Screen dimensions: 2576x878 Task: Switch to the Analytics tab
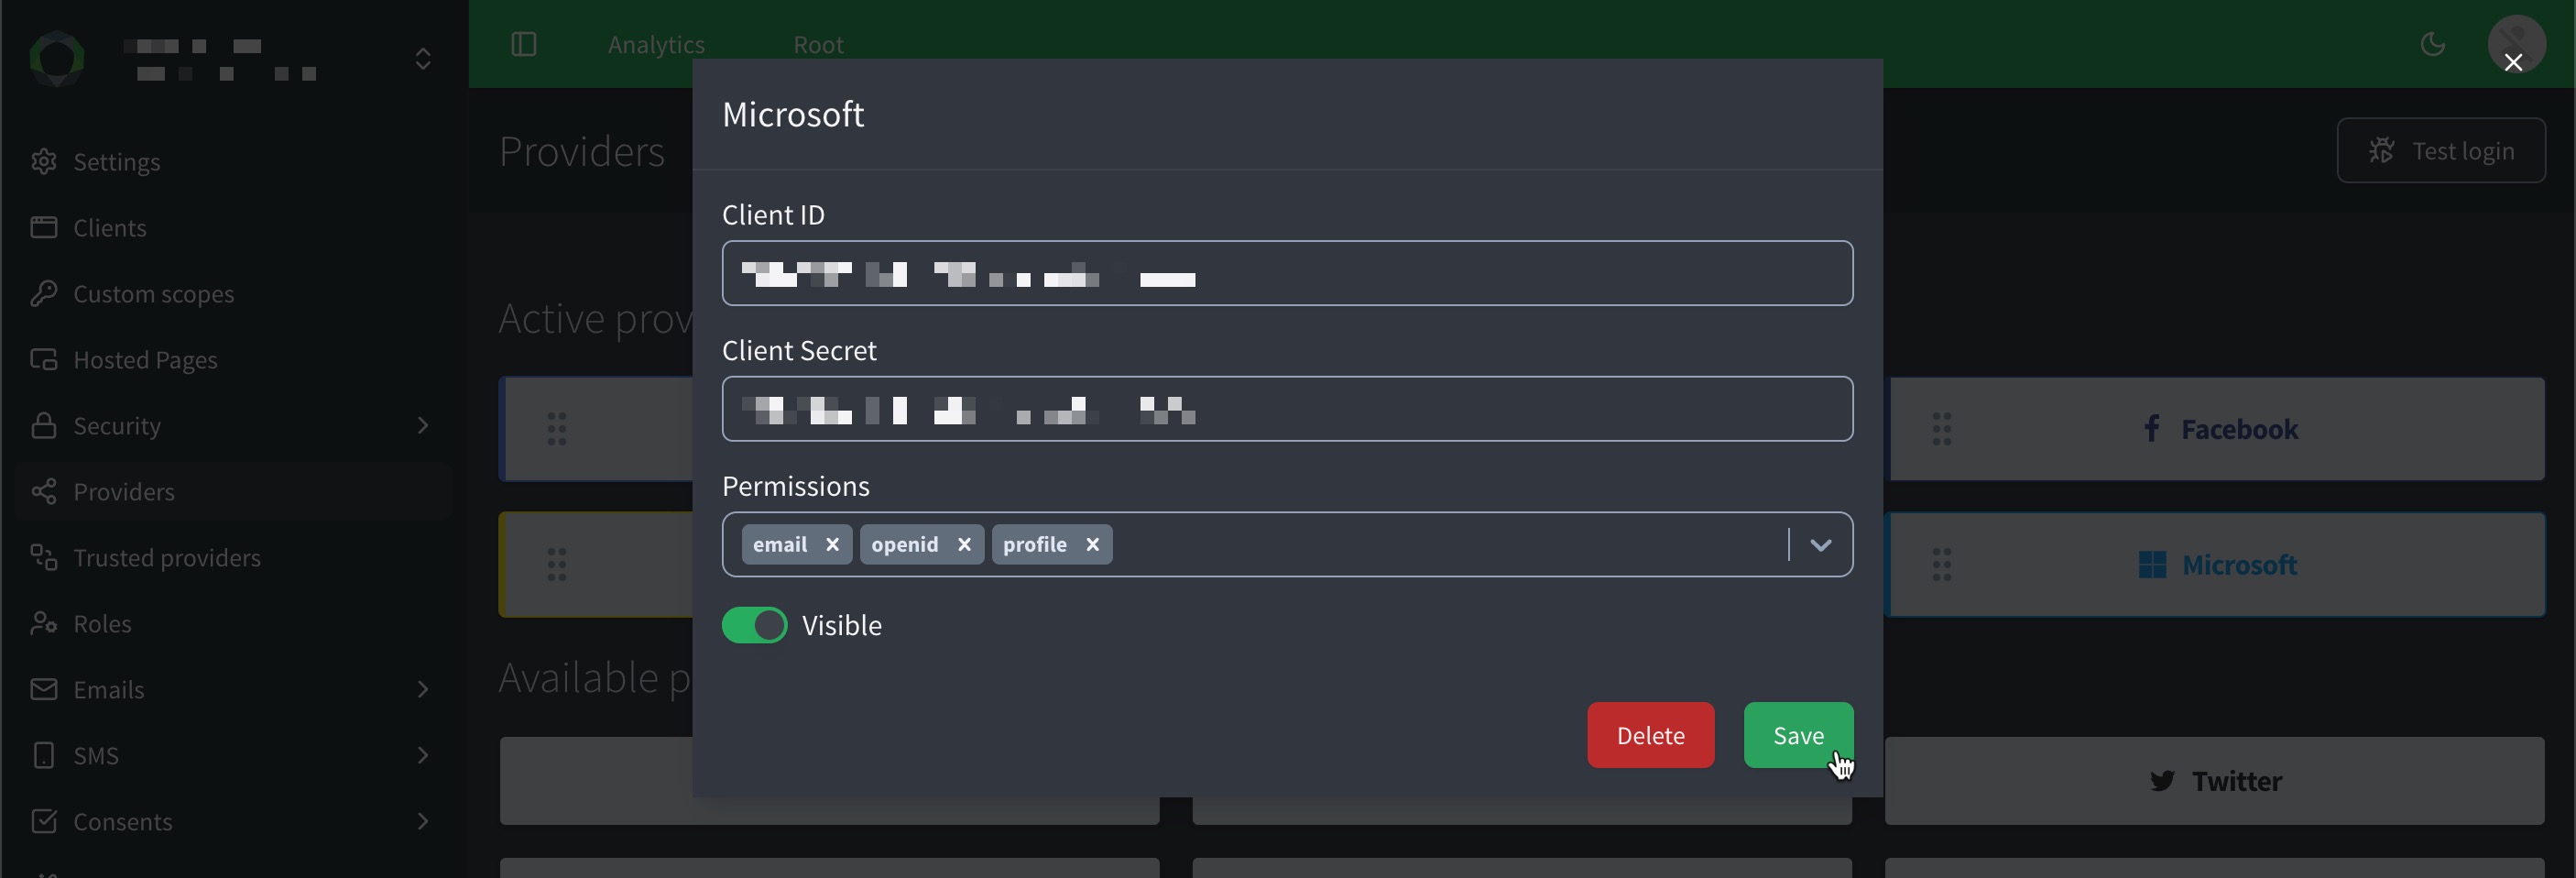click(x=655, y=44)
